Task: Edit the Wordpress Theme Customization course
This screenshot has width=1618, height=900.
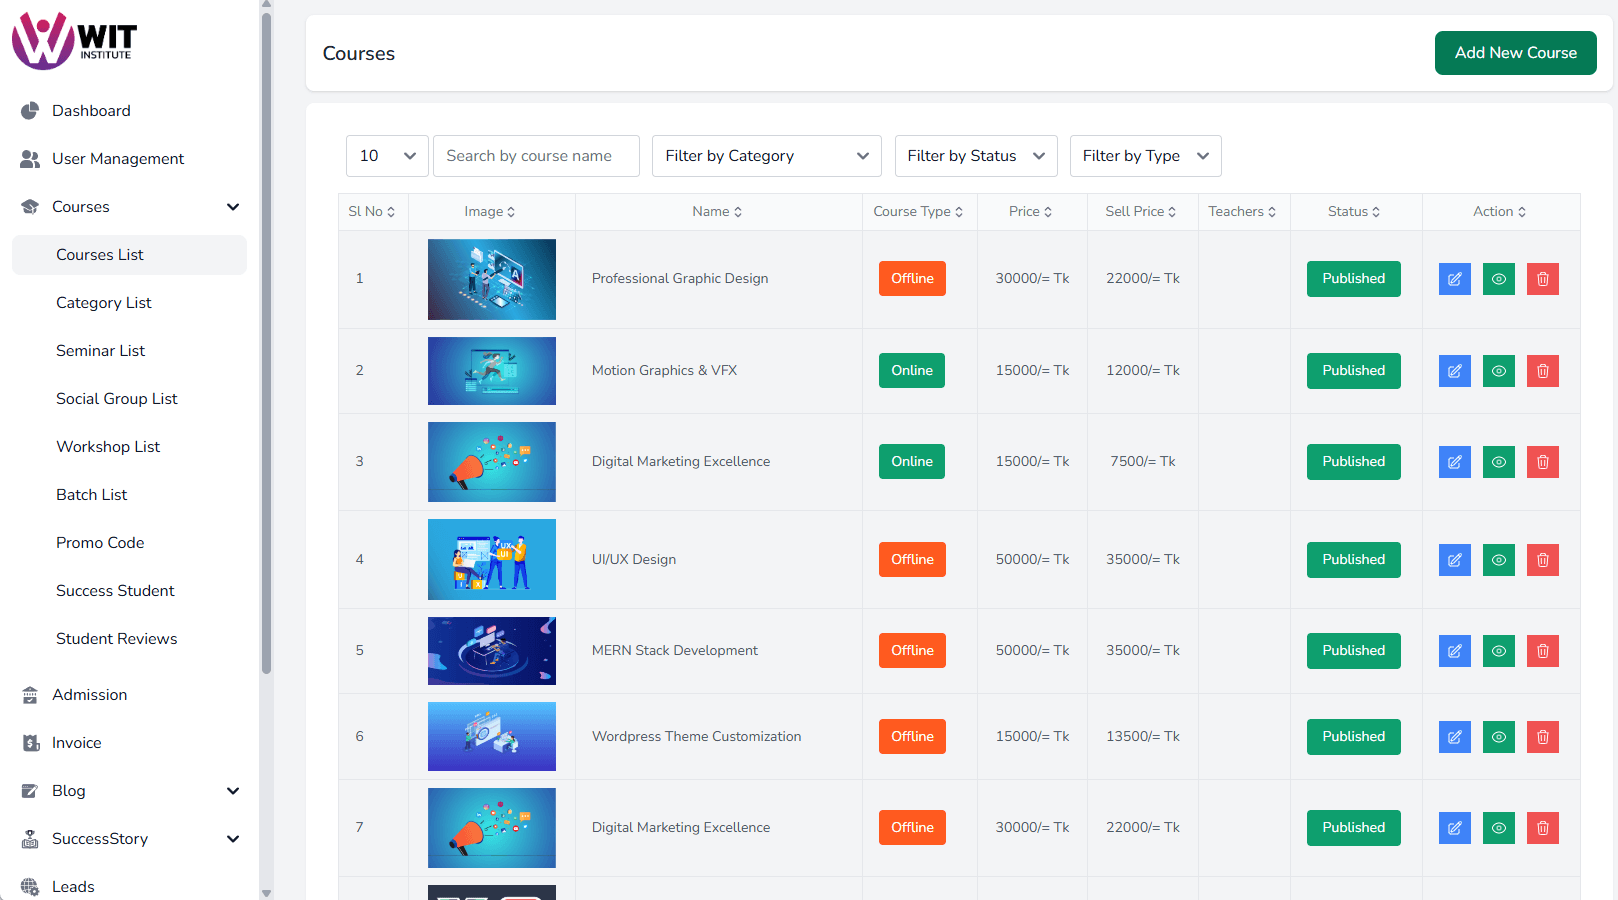Action: [1454, 737]
